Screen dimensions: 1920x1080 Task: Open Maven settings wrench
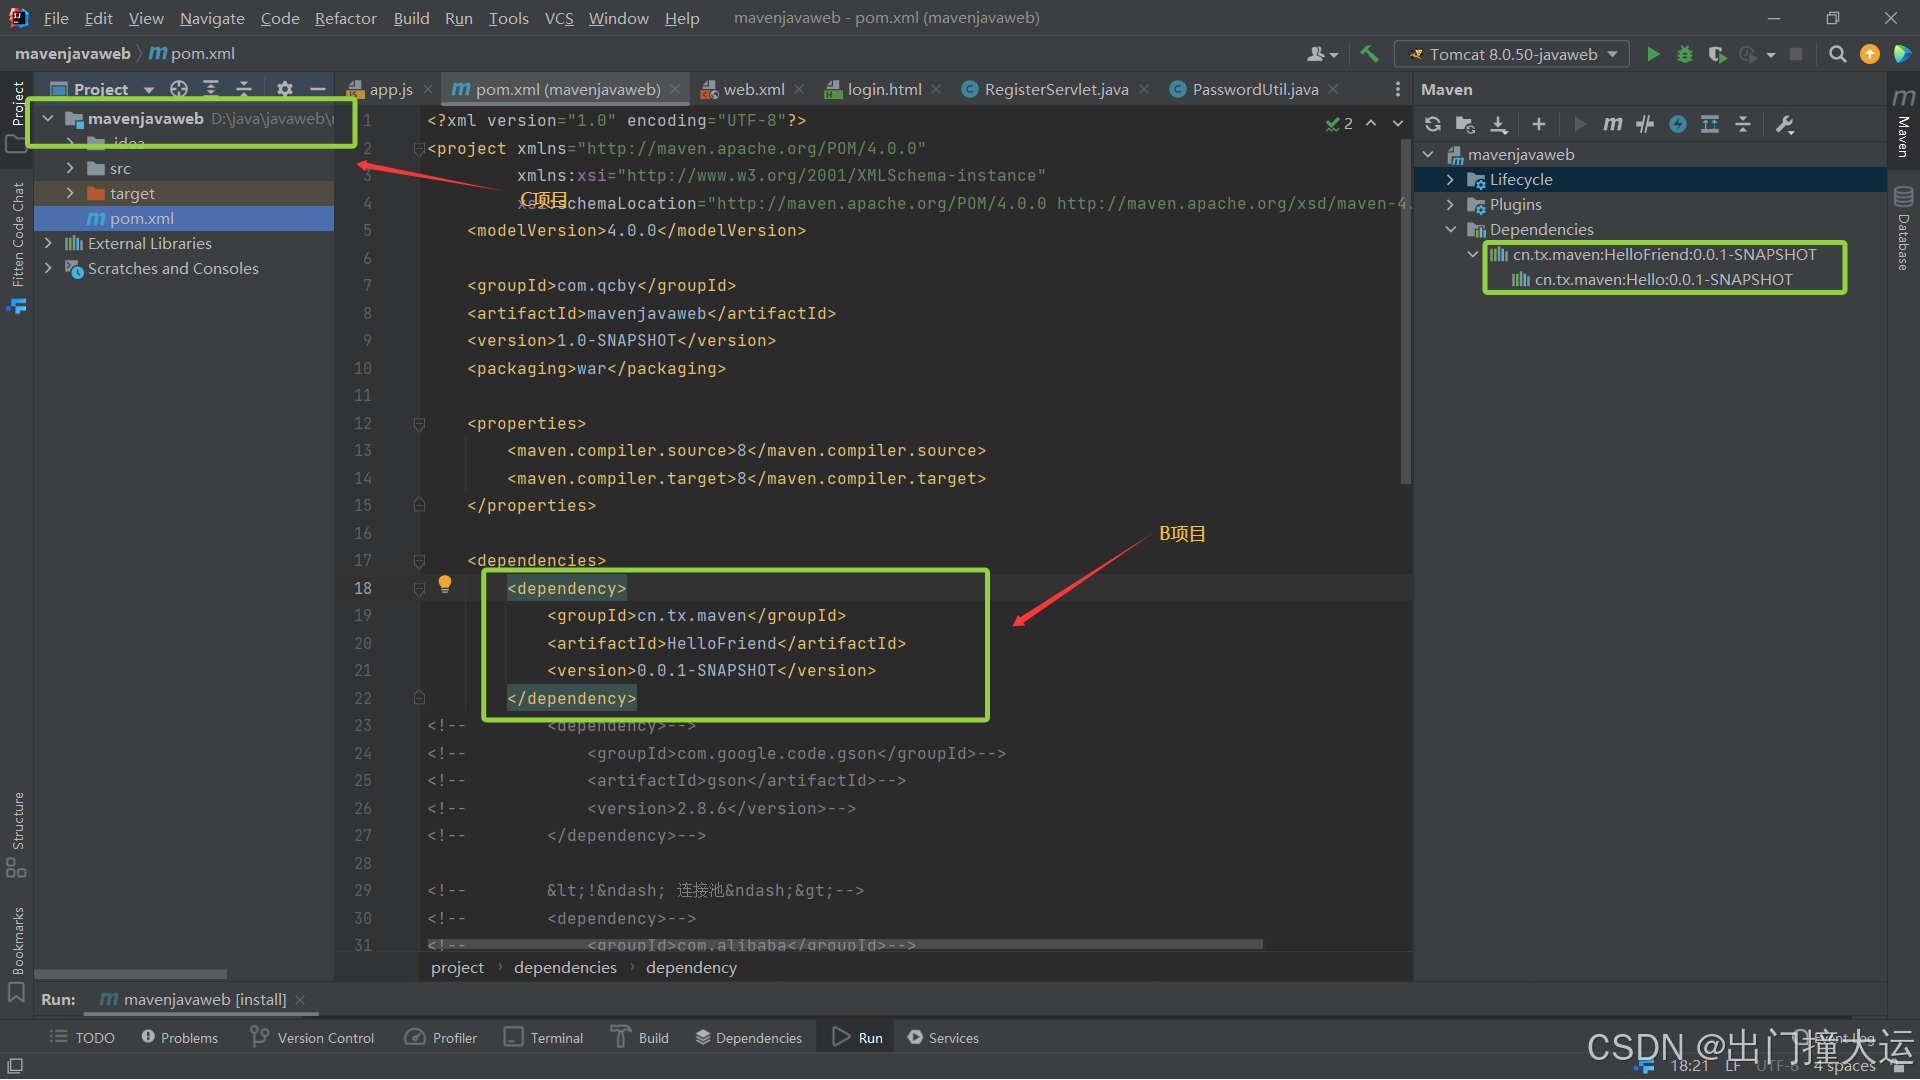click(1785, 124)
